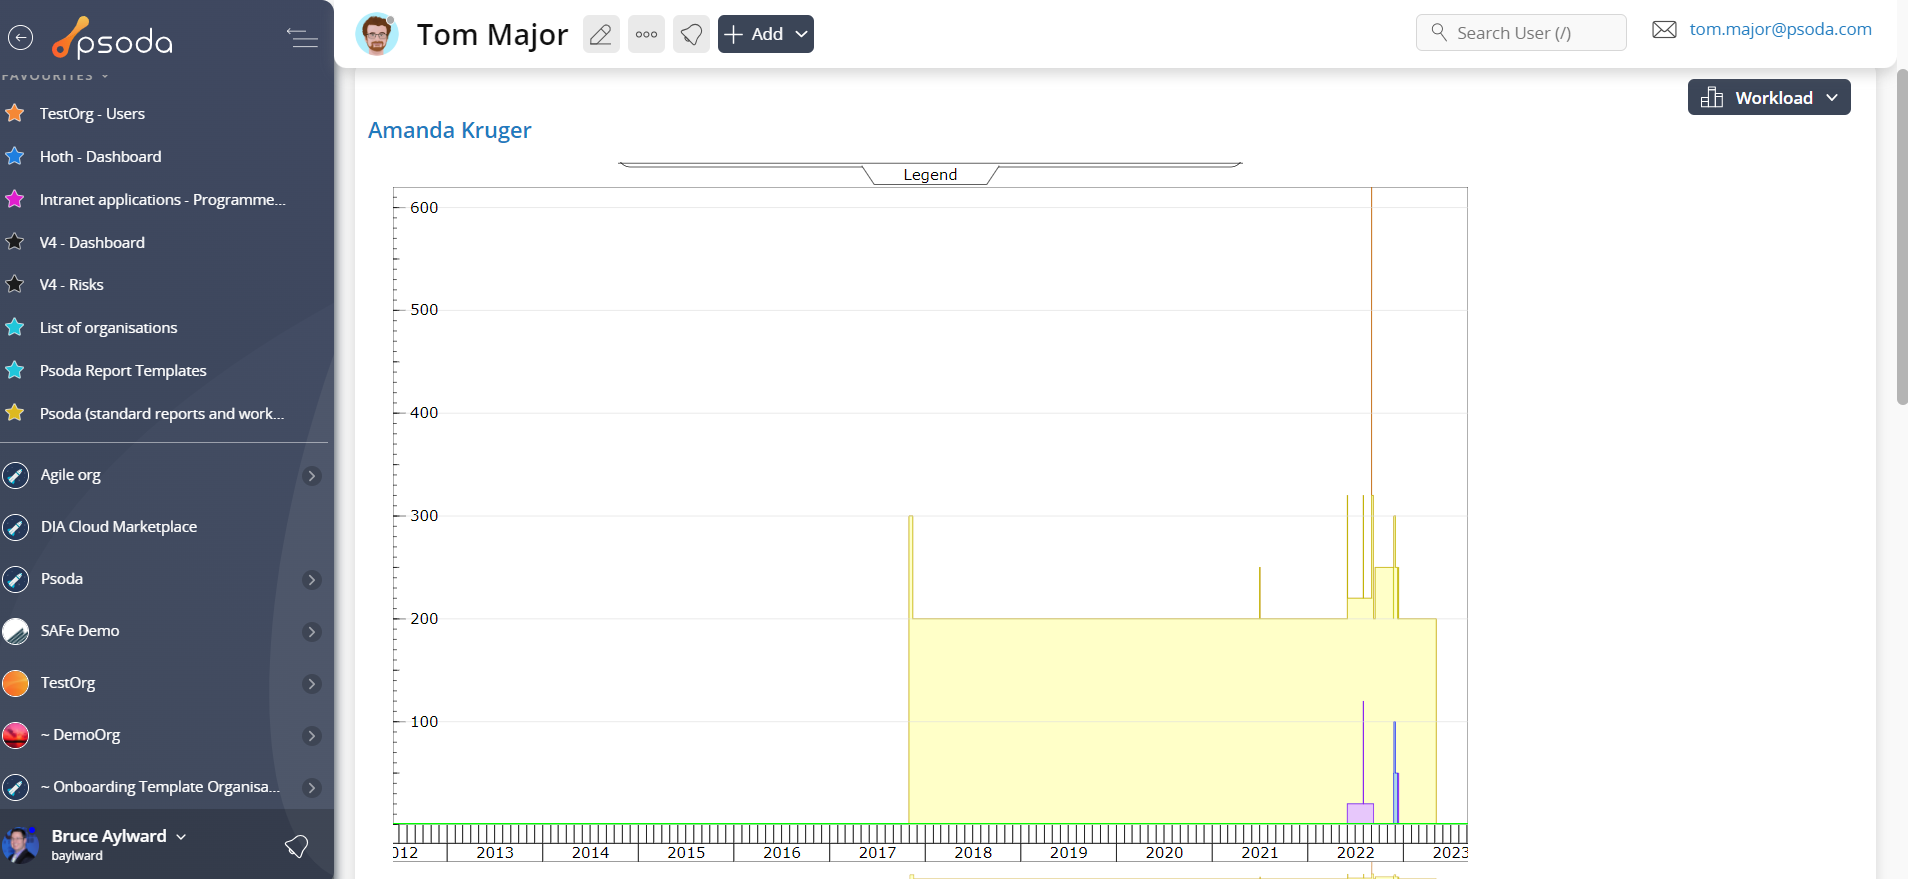Click the purple workload bar in 2022
This screenshot has height=879, width=1908.
1360,813
